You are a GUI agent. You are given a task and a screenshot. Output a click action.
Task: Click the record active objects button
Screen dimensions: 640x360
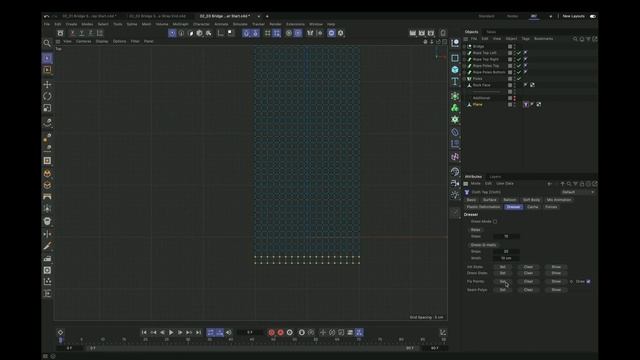pos(271,333)
